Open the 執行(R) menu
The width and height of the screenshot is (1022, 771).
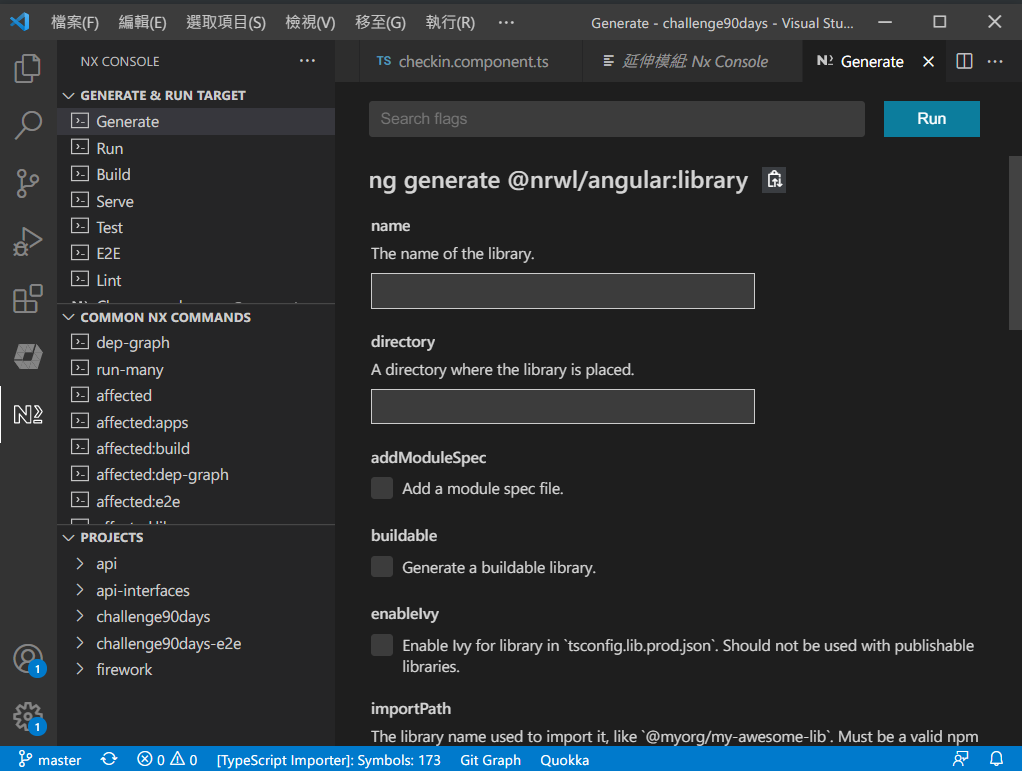[450, 23]
